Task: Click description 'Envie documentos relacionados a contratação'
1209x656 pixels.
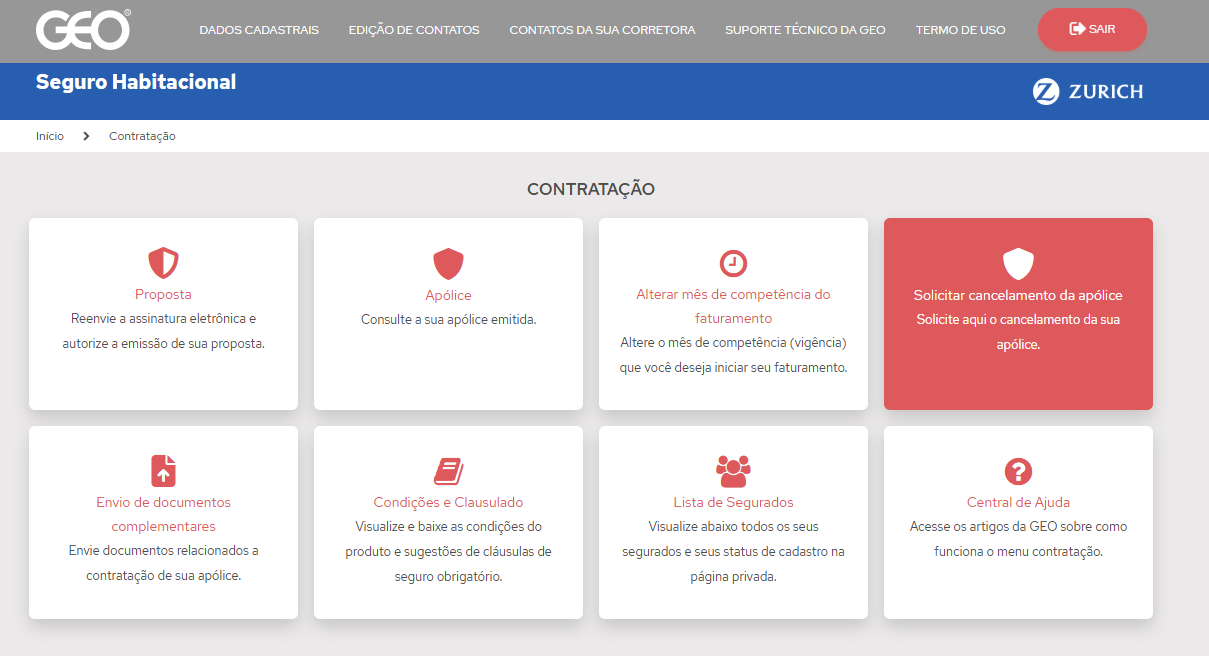Action: coord(163,563)
